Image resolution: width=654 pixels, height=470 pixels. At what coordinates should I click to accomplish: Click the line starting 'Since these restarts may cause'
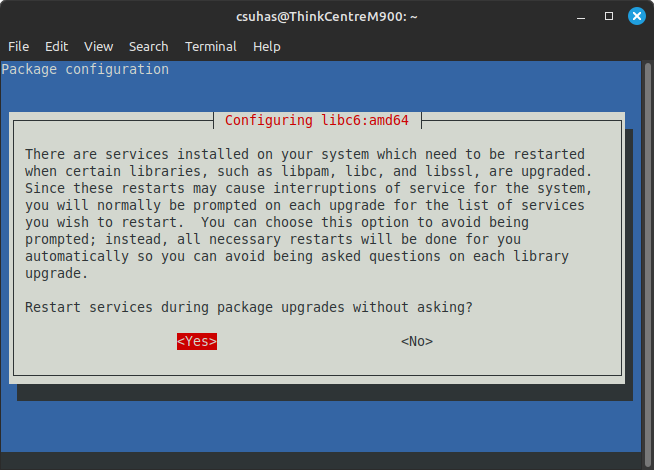308,189
